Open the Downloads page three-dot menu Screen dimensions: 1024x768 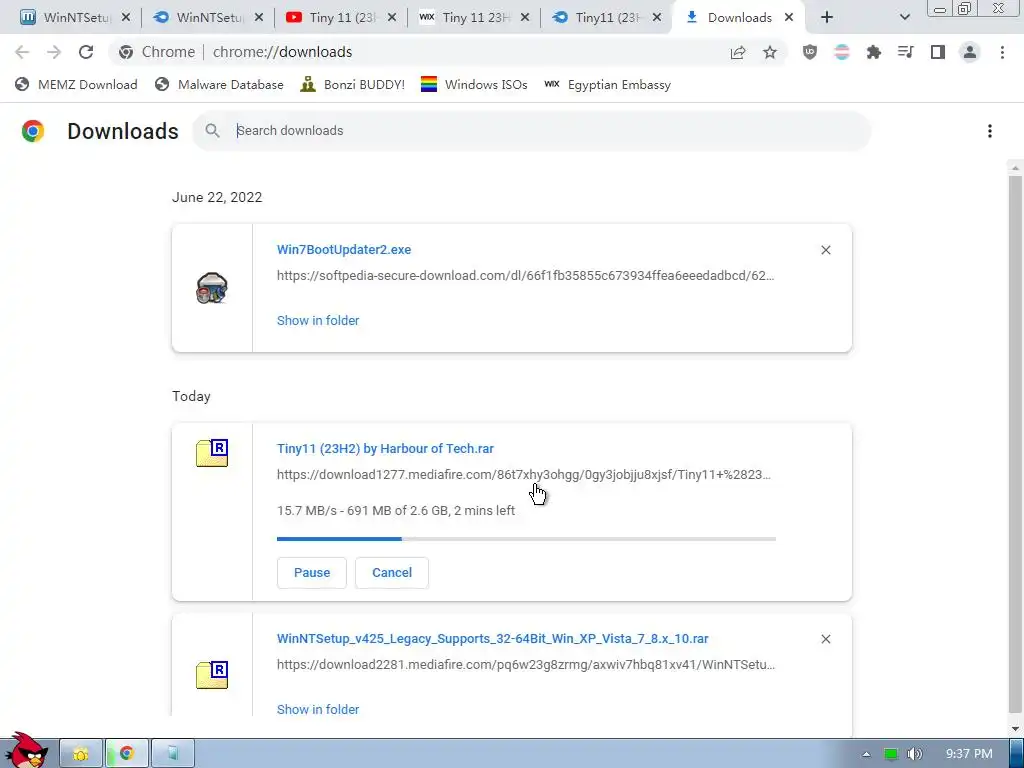(x=990, y=131)
